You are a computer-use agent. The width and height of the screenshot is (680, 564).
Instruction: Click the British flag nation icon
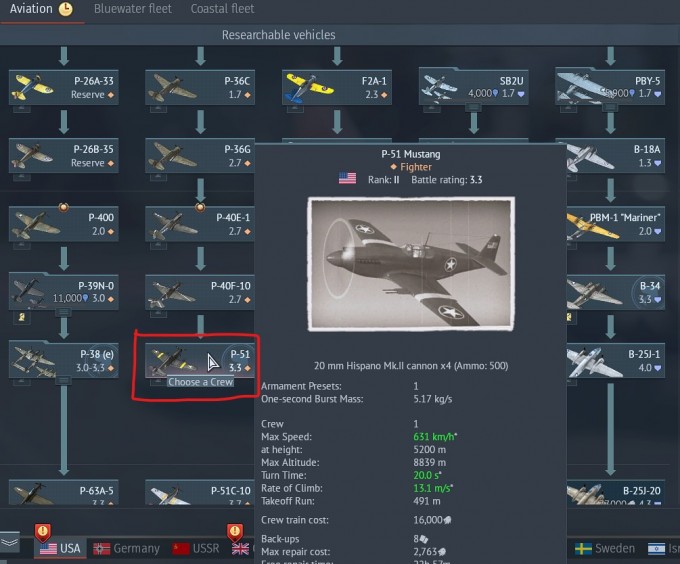coord(240,549)
